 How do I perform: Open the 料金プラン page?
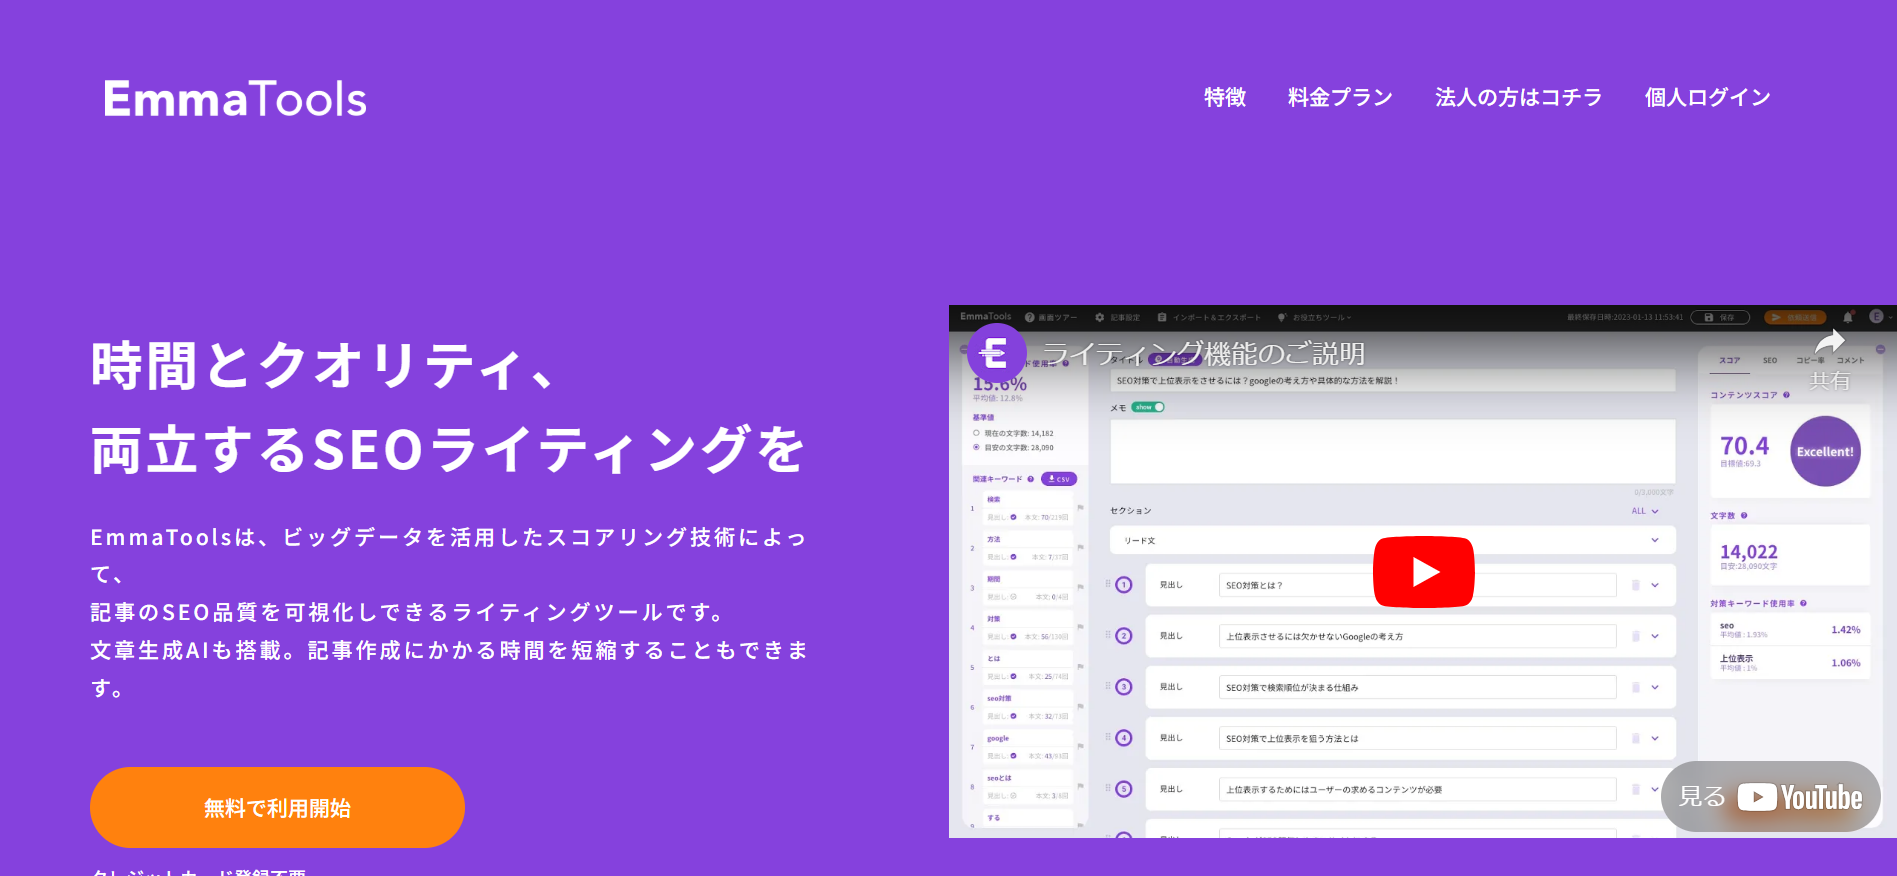pos(1340,97)
